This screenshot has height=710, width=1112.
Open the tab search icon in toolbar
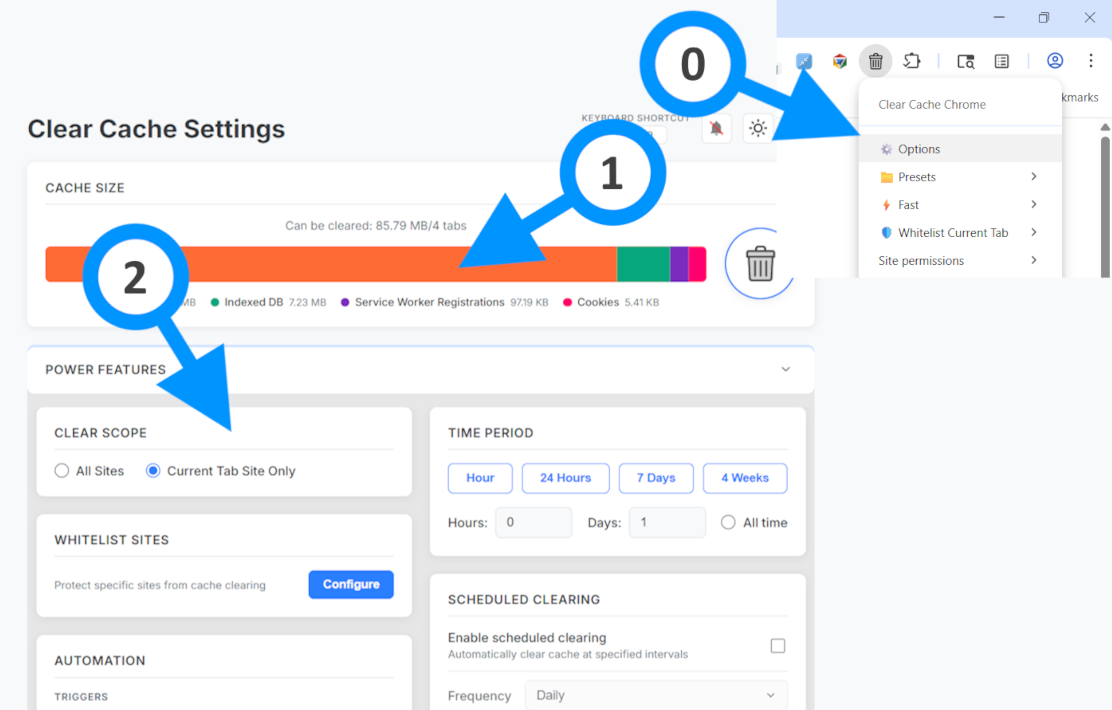(966, 61)
